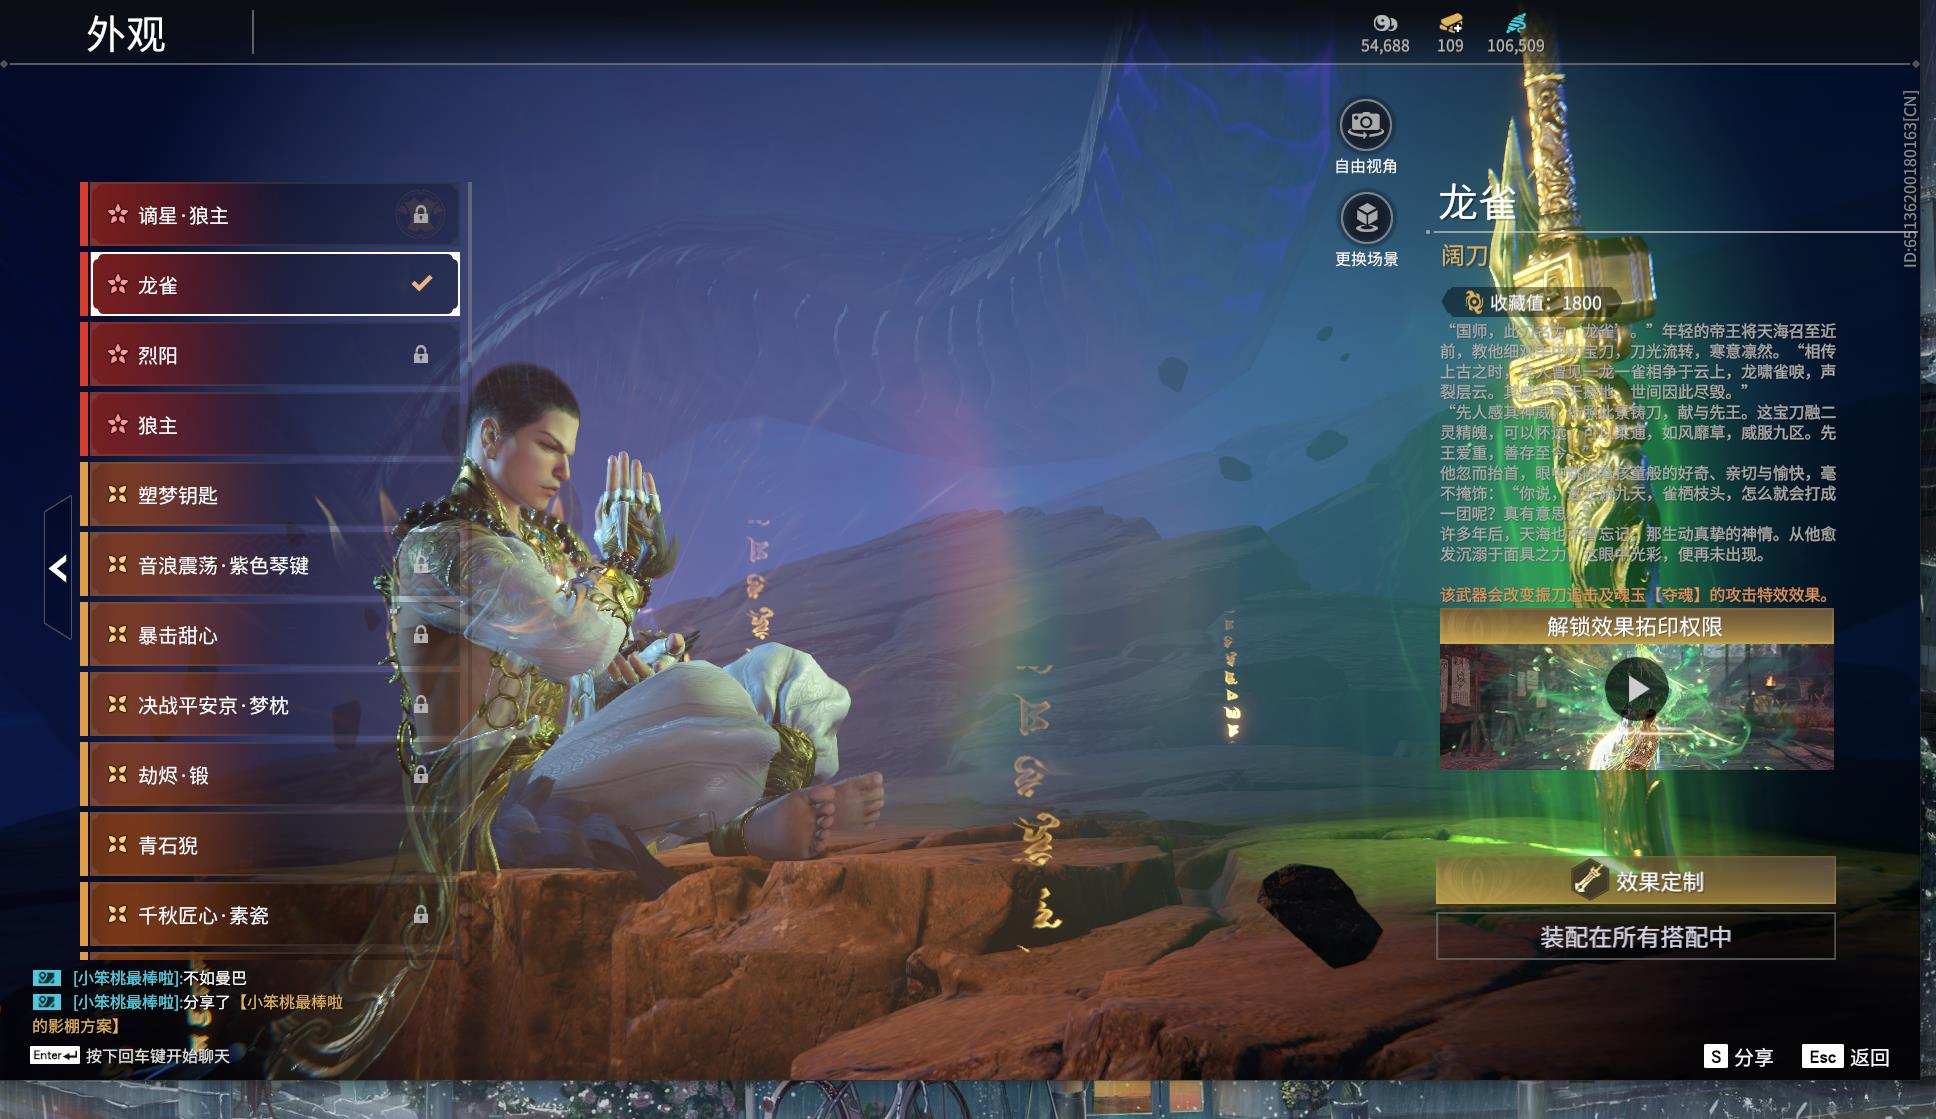The width and height of the screenshot is (1936, 1119).
Task: Collapse the skin list with left arrow
Action: point(58,568)
